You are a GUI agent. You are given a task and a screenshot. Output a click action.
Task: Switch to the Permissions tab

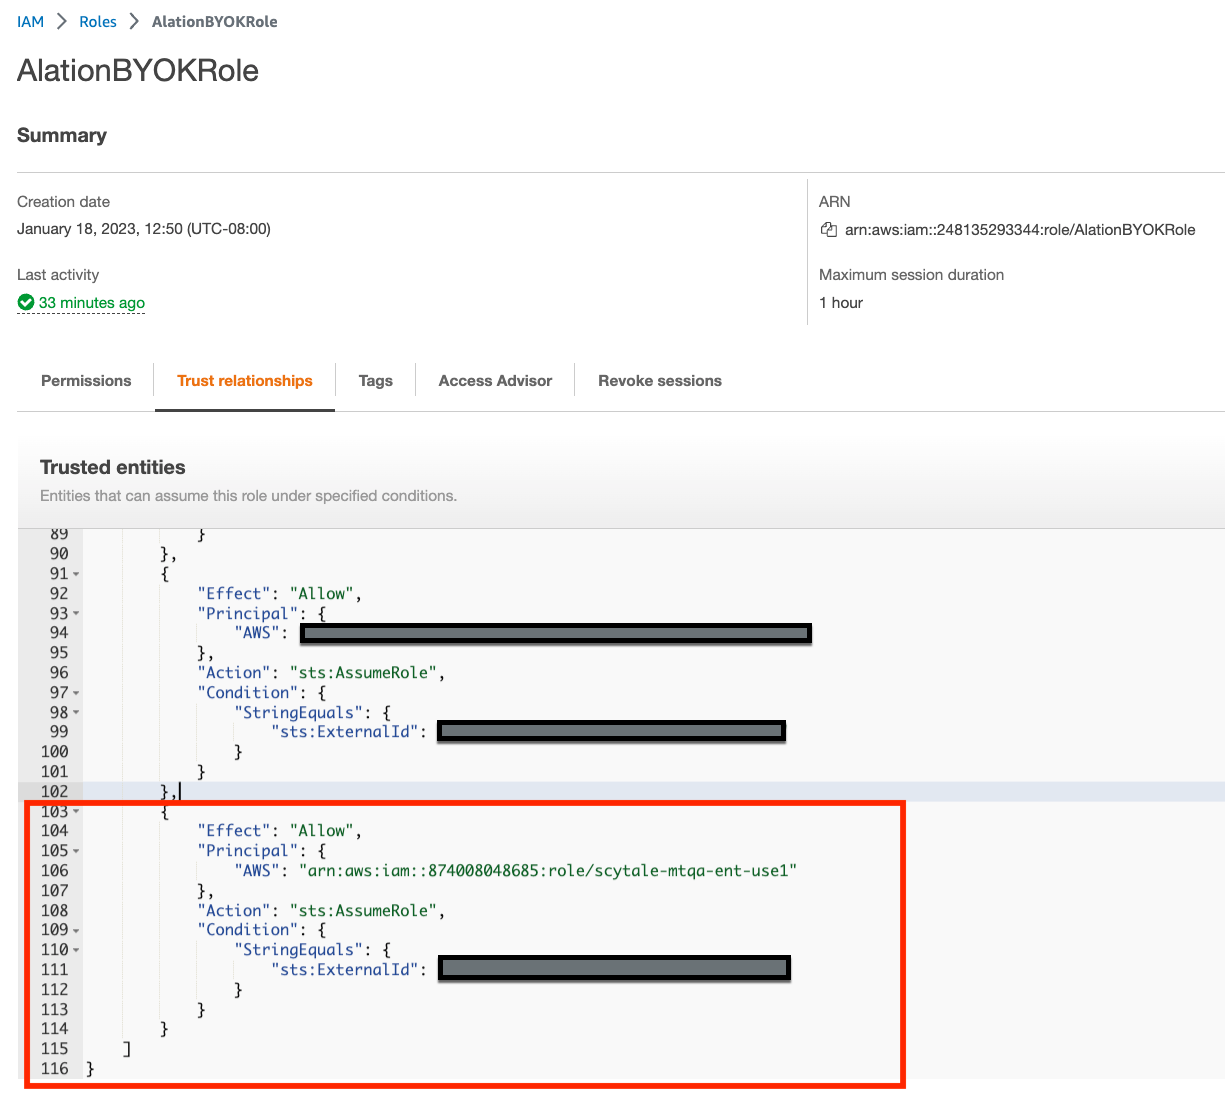point(86,380)
